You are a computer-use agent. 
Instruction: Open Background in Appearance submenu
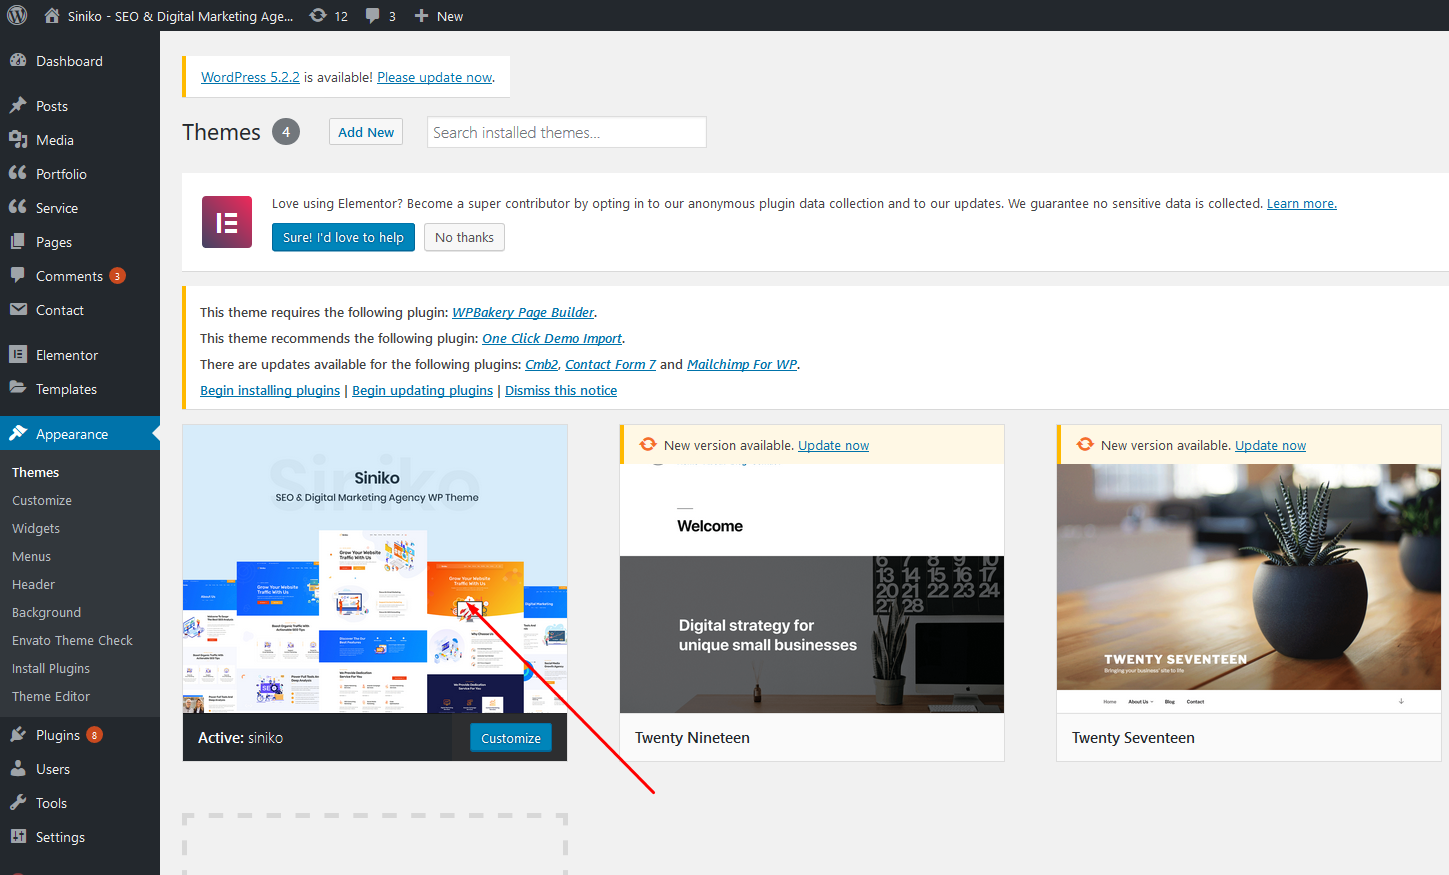[46, 612]
